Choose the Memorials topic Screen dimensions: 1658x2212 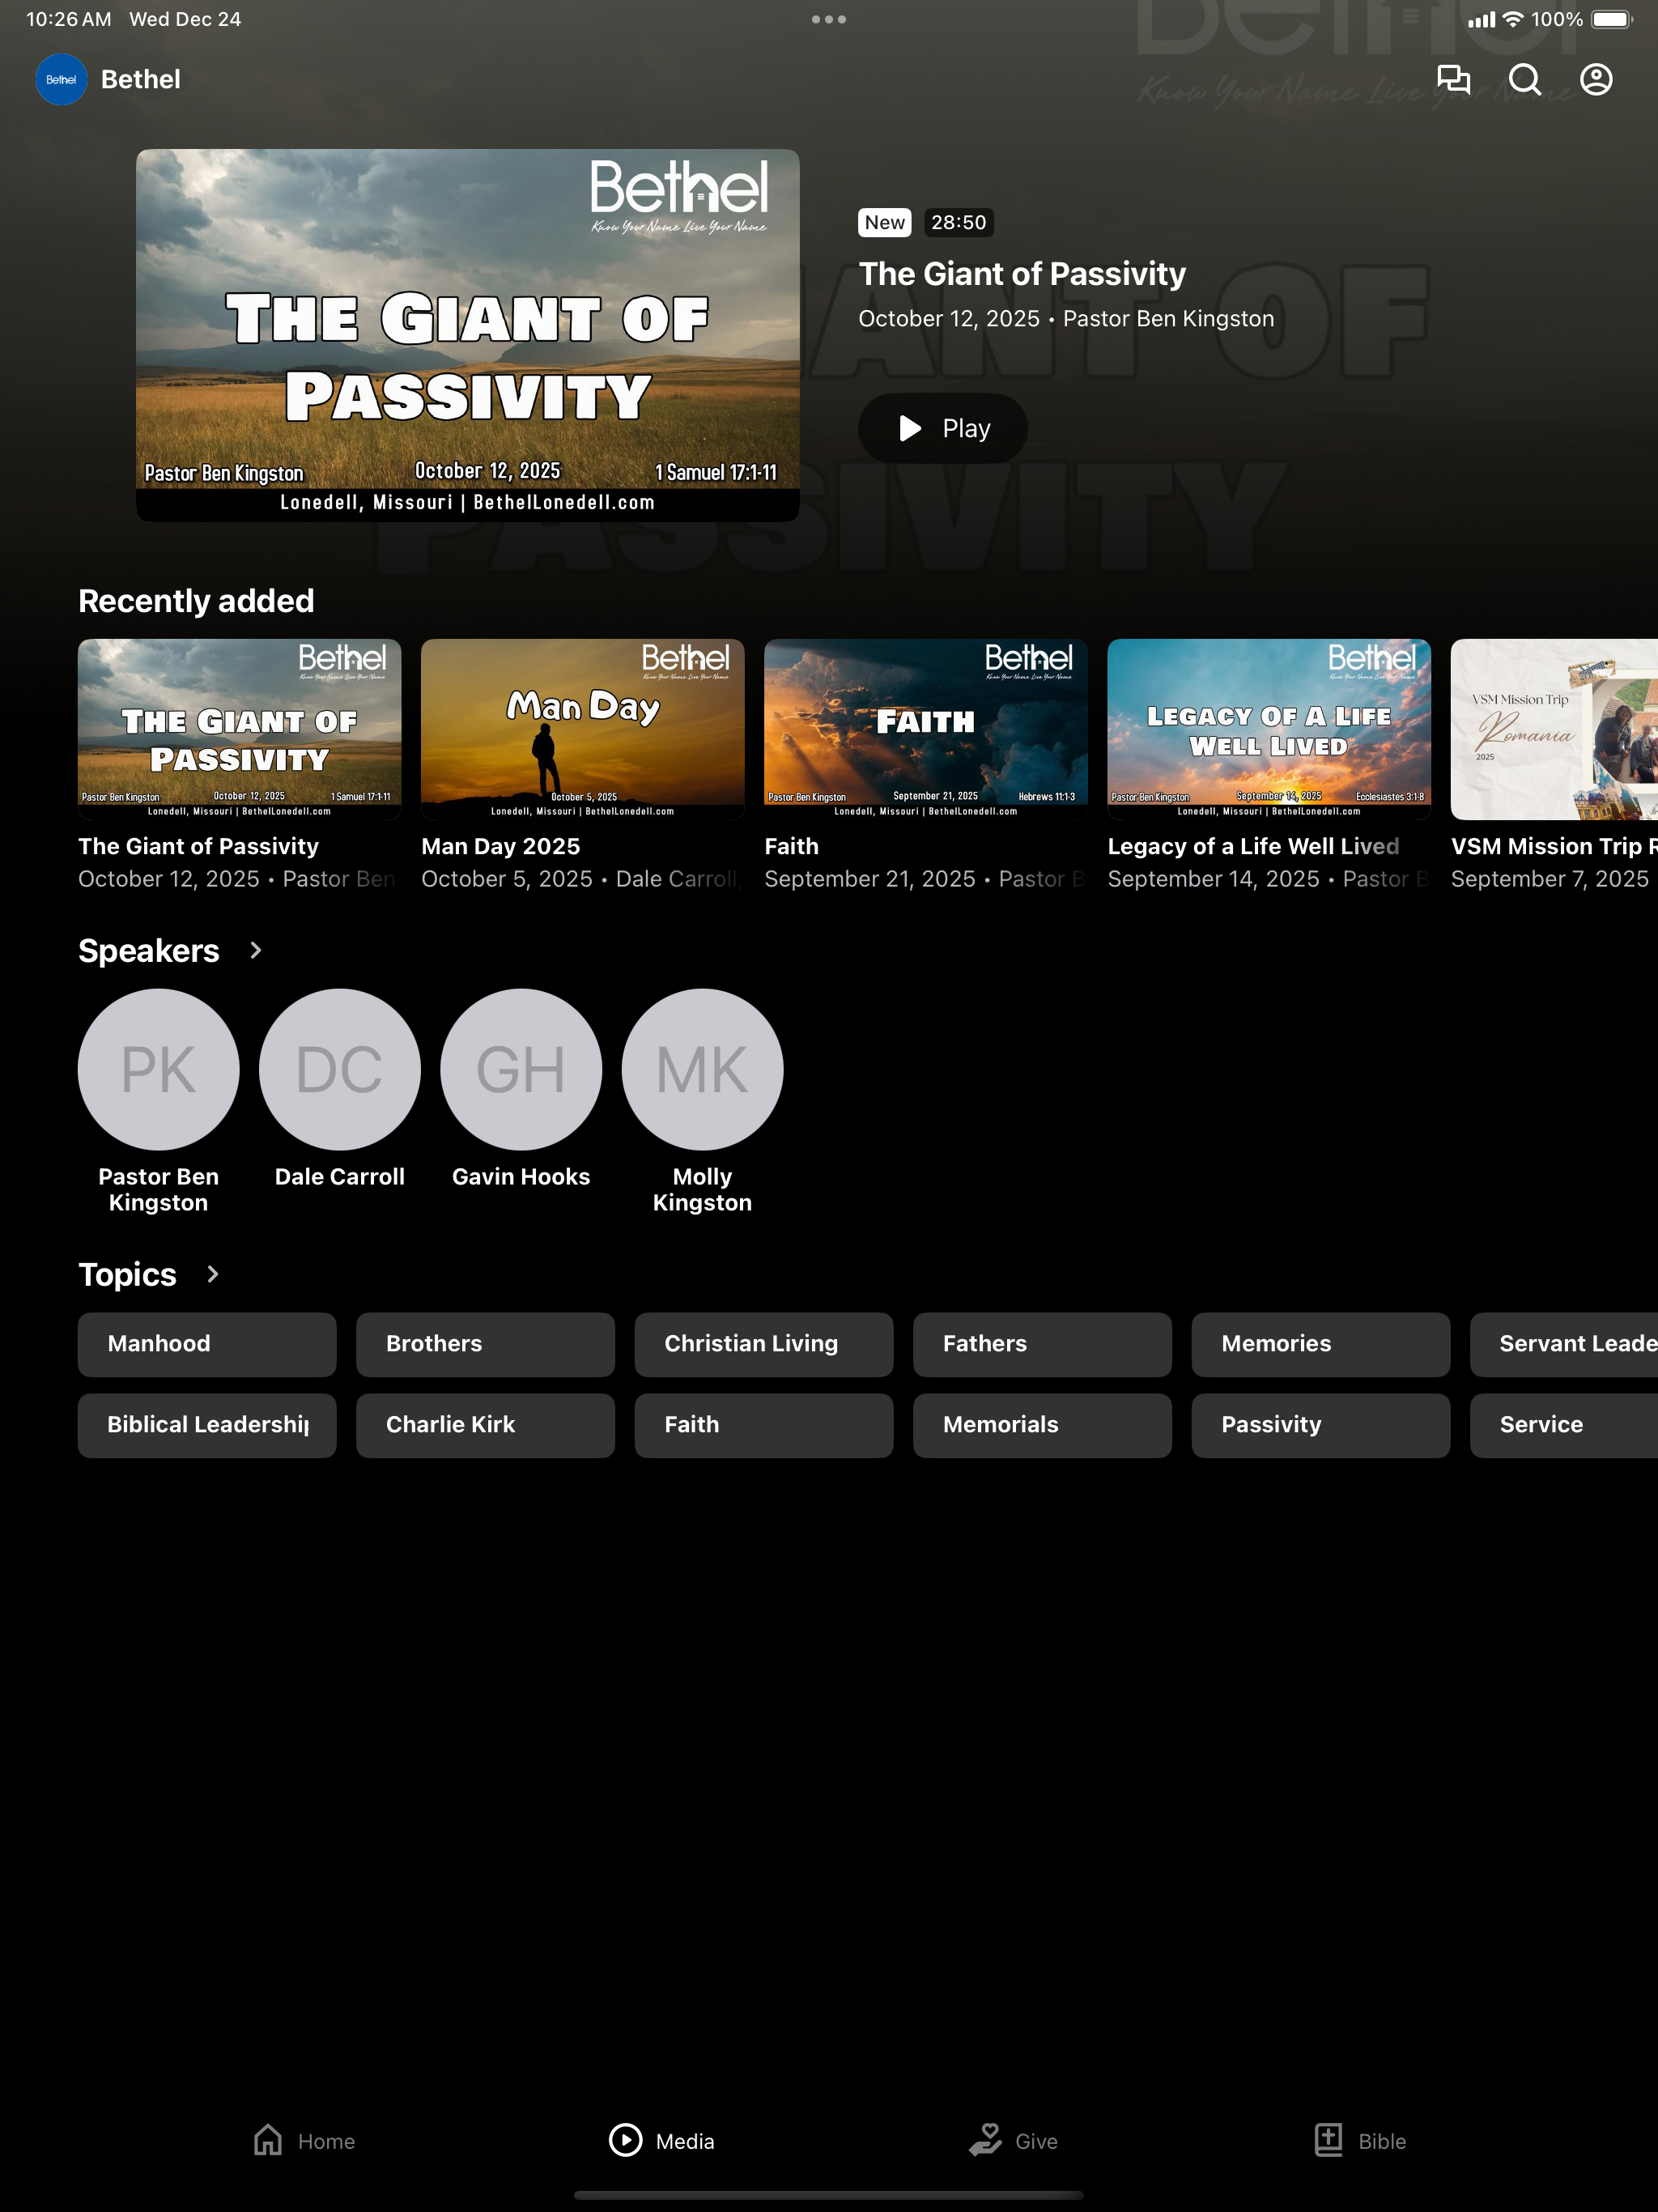1042,1425
